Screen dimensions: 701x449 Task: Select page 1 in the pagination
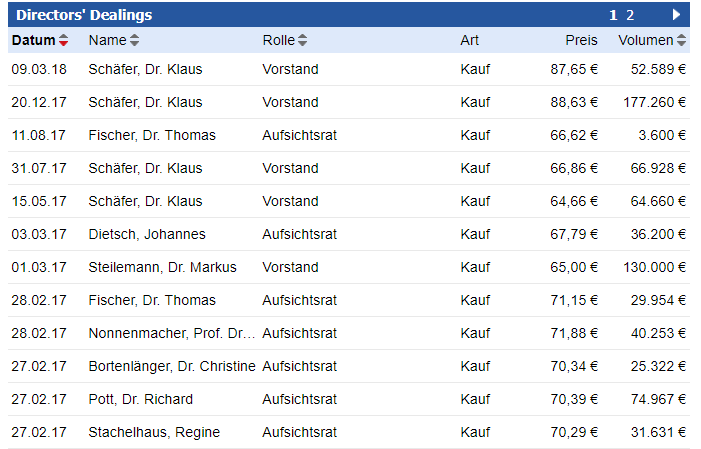click(614, 15)
